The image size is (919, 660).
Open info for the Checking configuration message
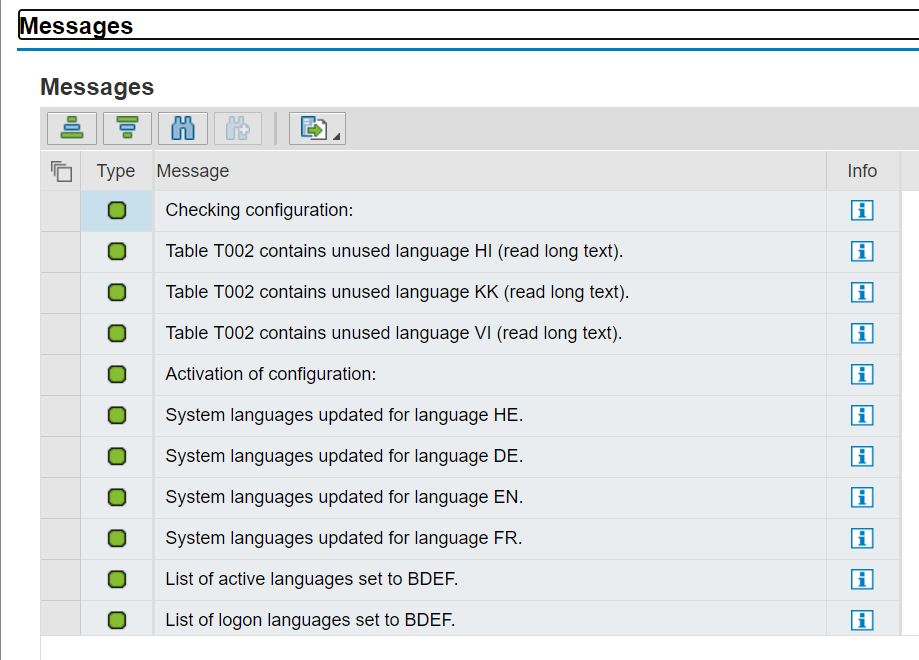[861, 211]
